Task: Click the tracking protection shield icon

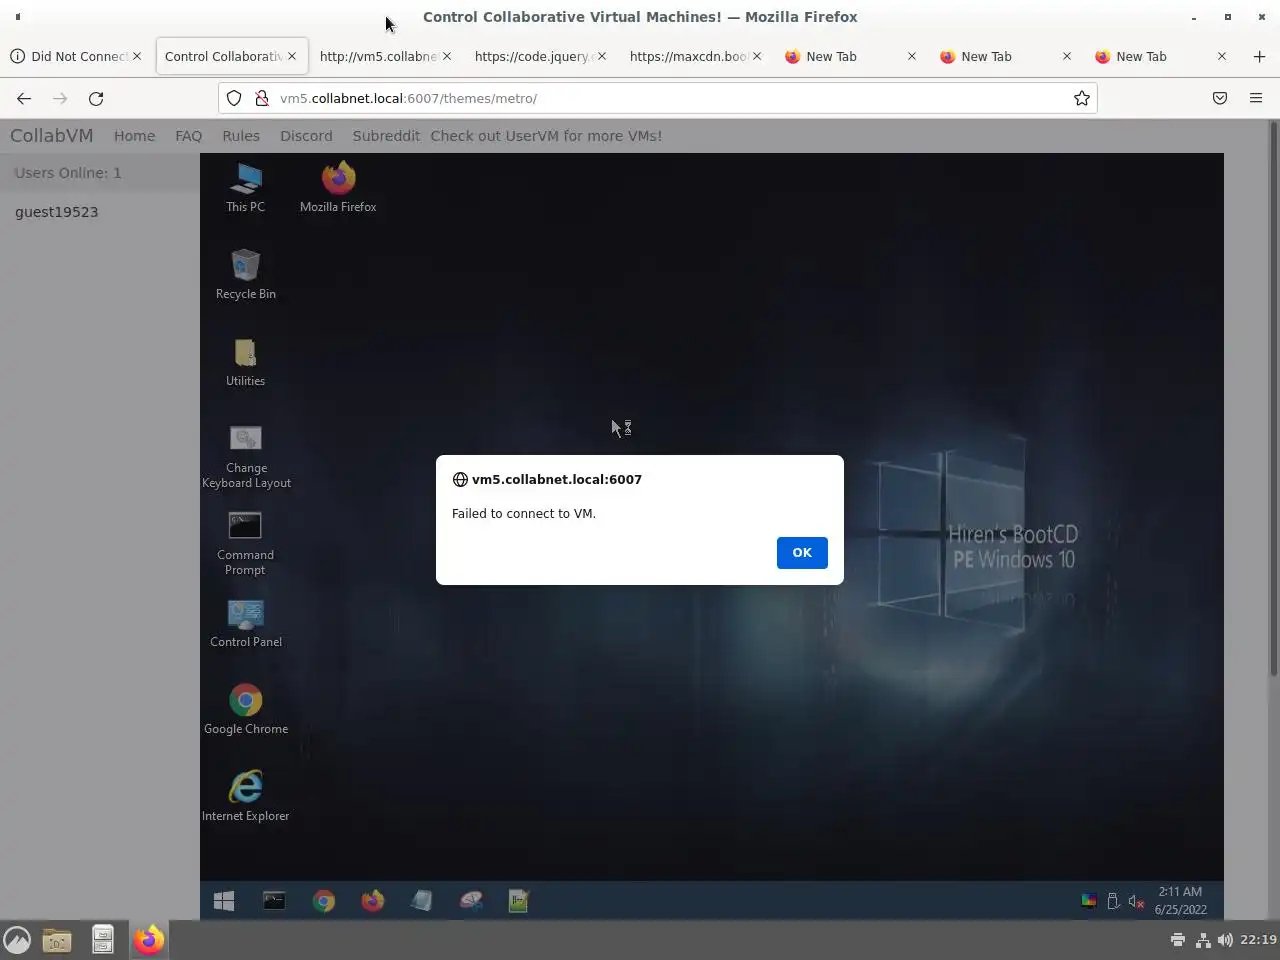Action: click(x=234, y=98)
